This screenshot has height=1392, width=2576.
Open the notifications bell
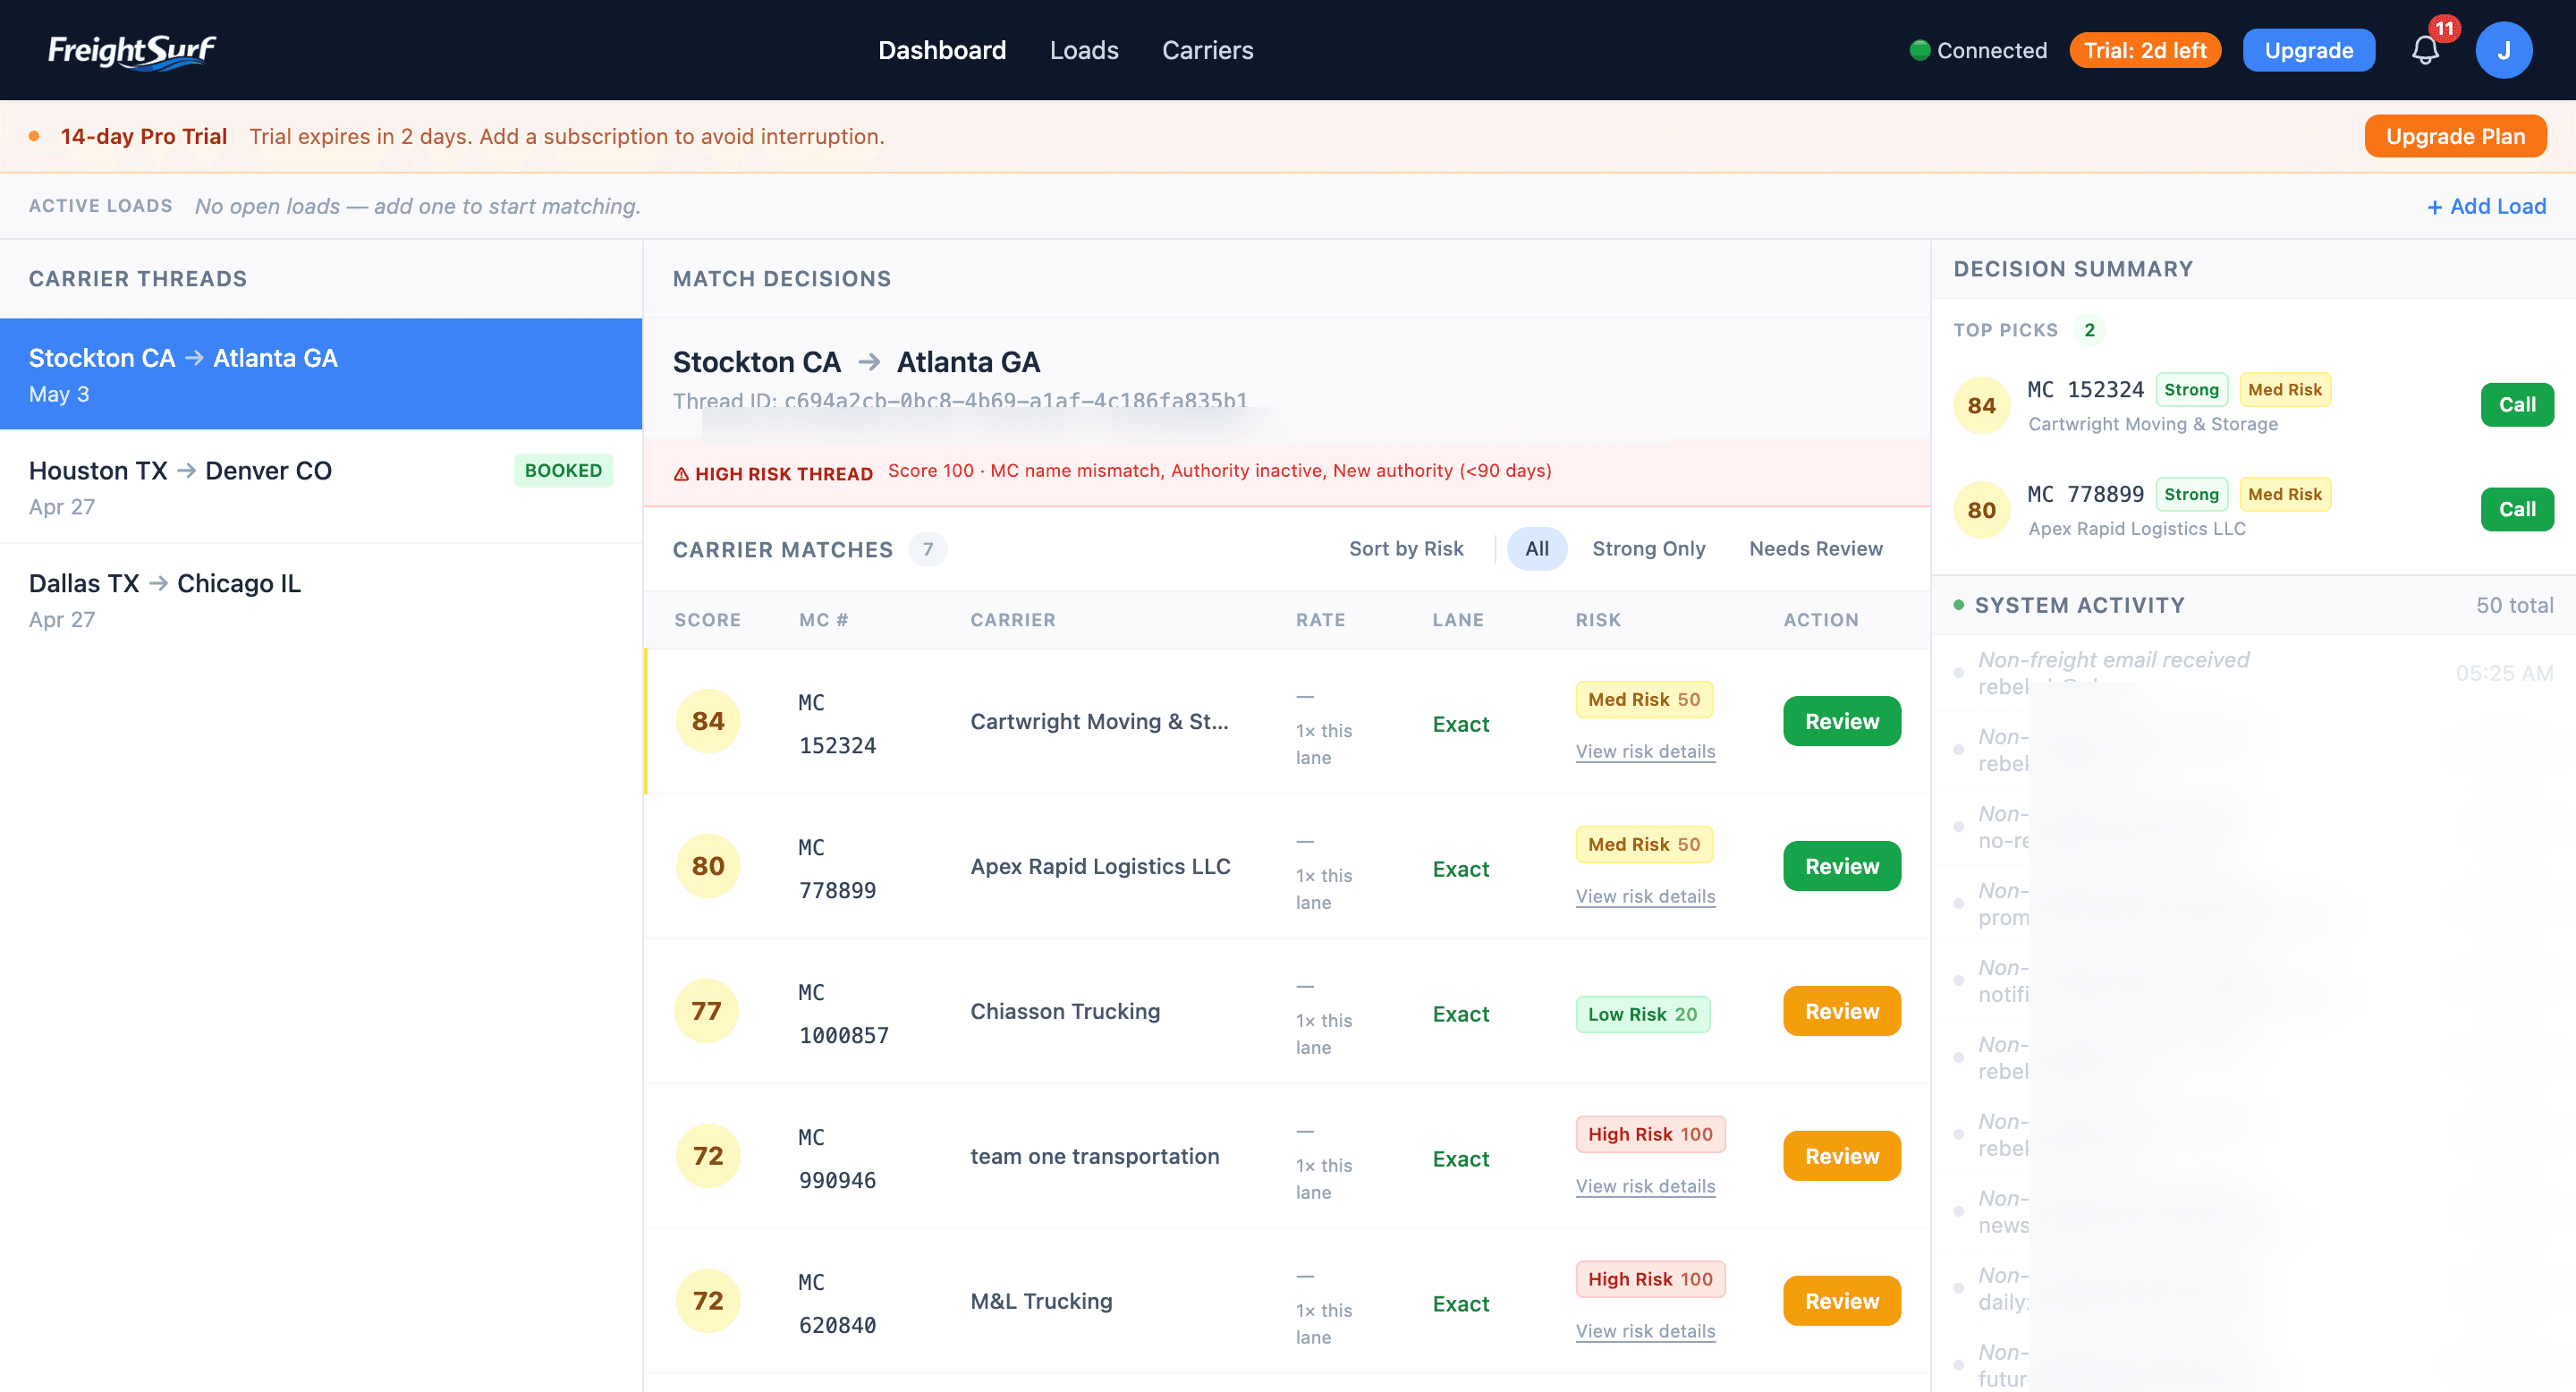pyautogui.click(x=2424, y=50)
